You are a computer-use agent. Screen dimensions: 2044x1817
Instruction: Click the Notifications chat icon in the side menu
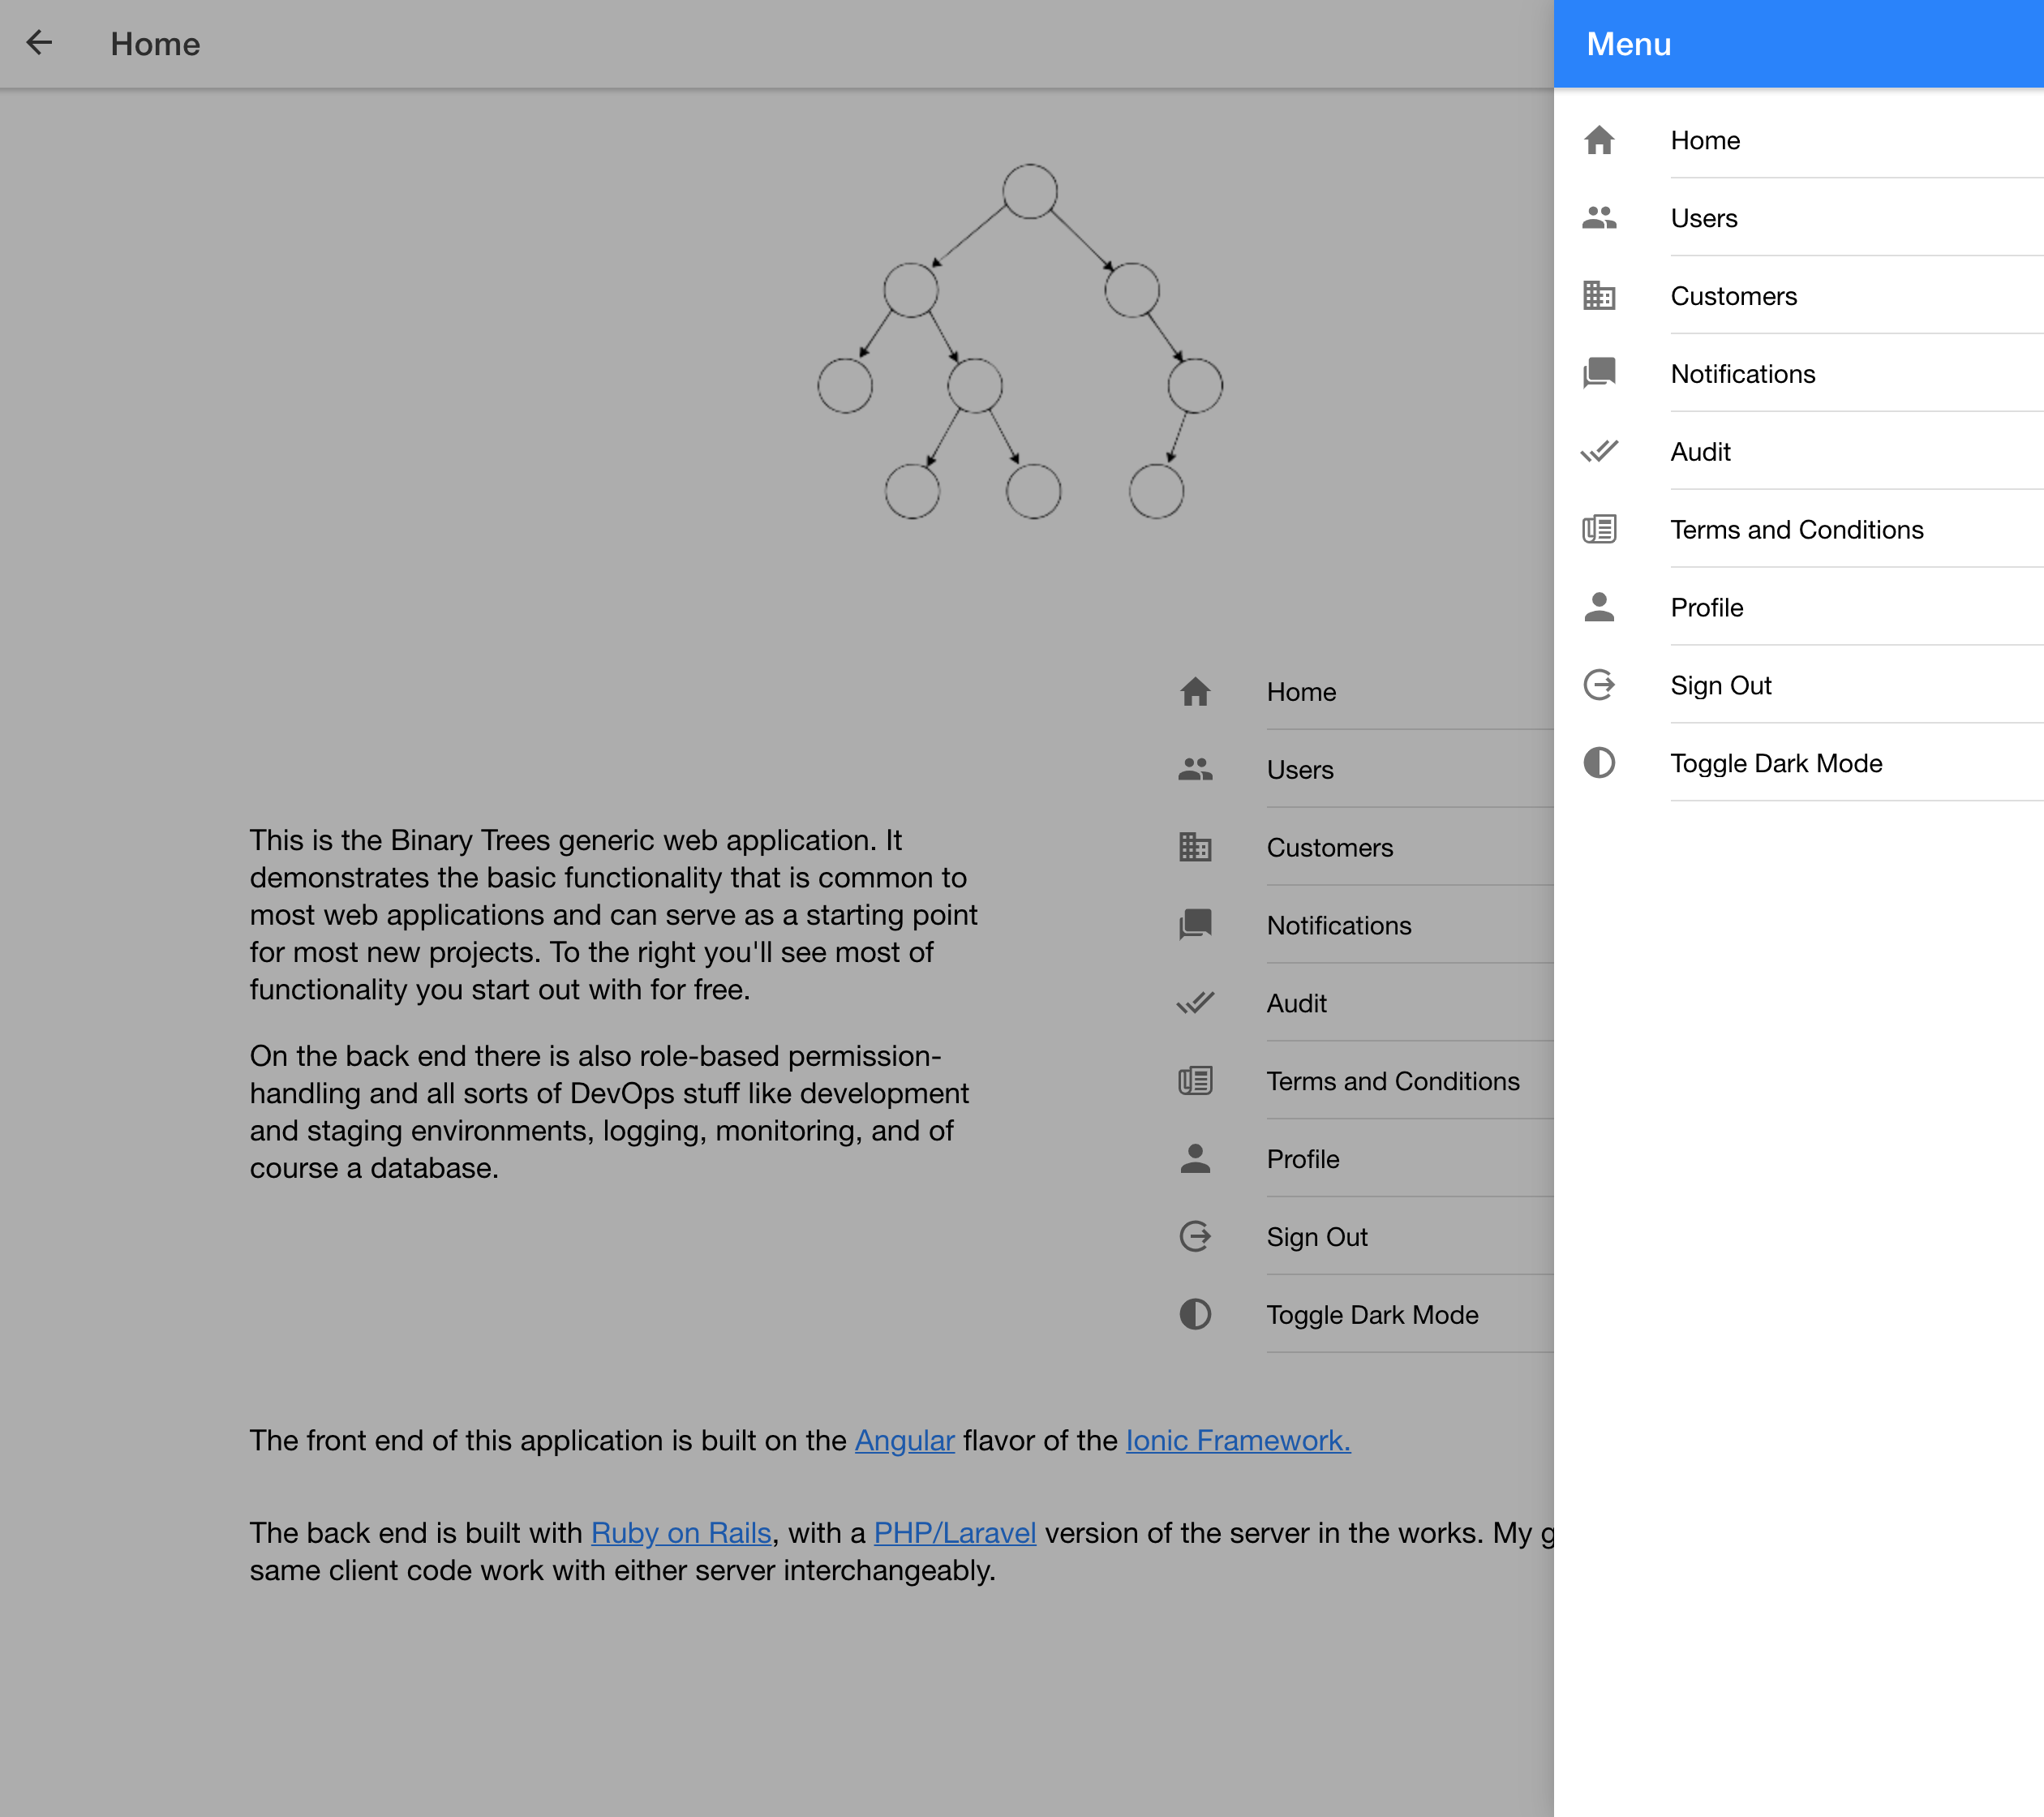(1599, 373)
